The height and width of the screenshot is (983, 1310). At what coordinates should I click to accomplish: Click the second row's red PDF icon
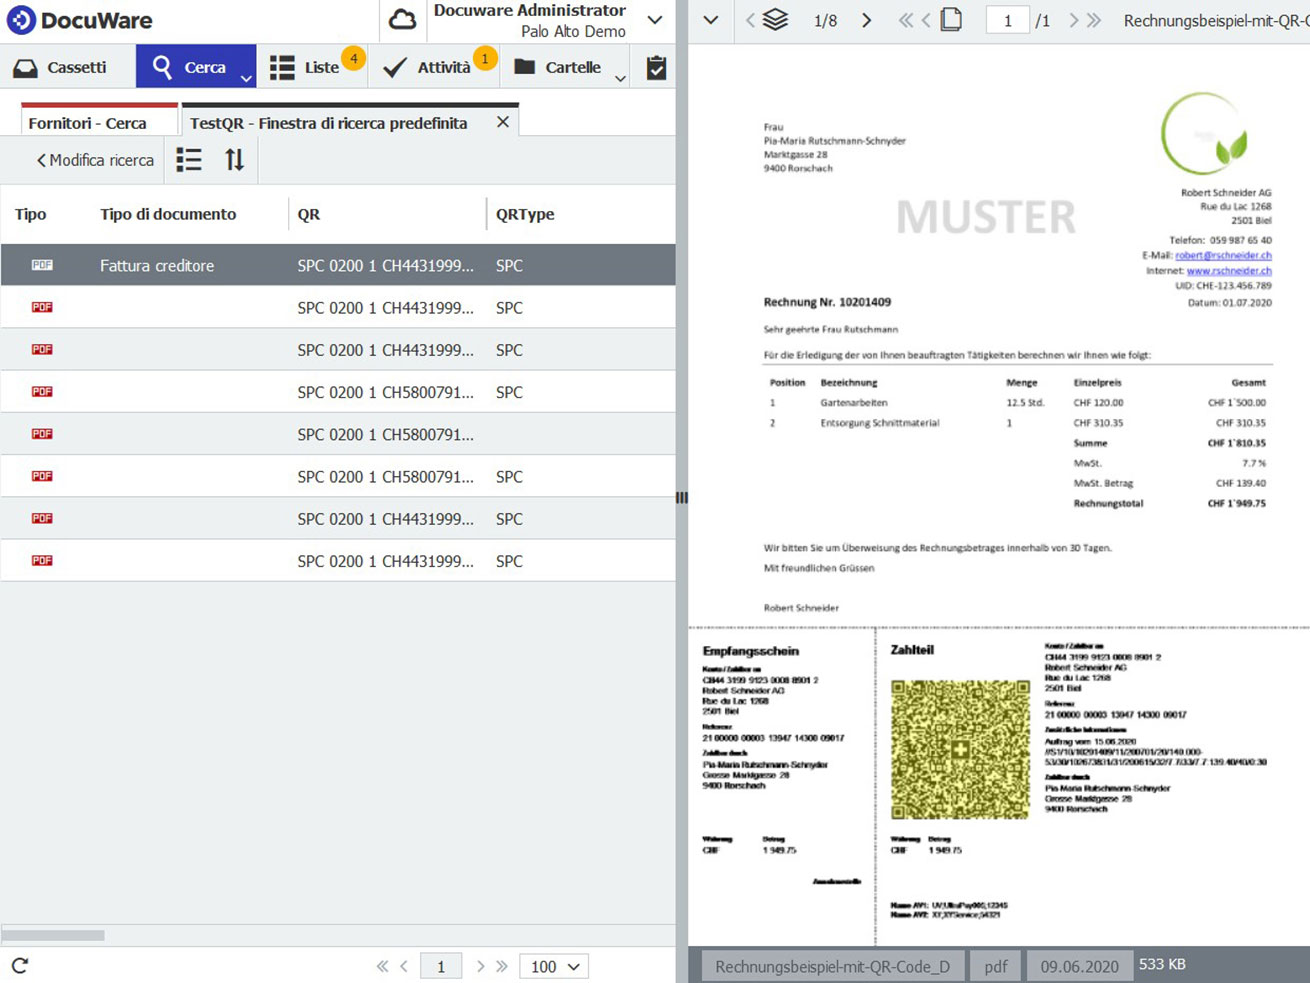tap(42, 307)
